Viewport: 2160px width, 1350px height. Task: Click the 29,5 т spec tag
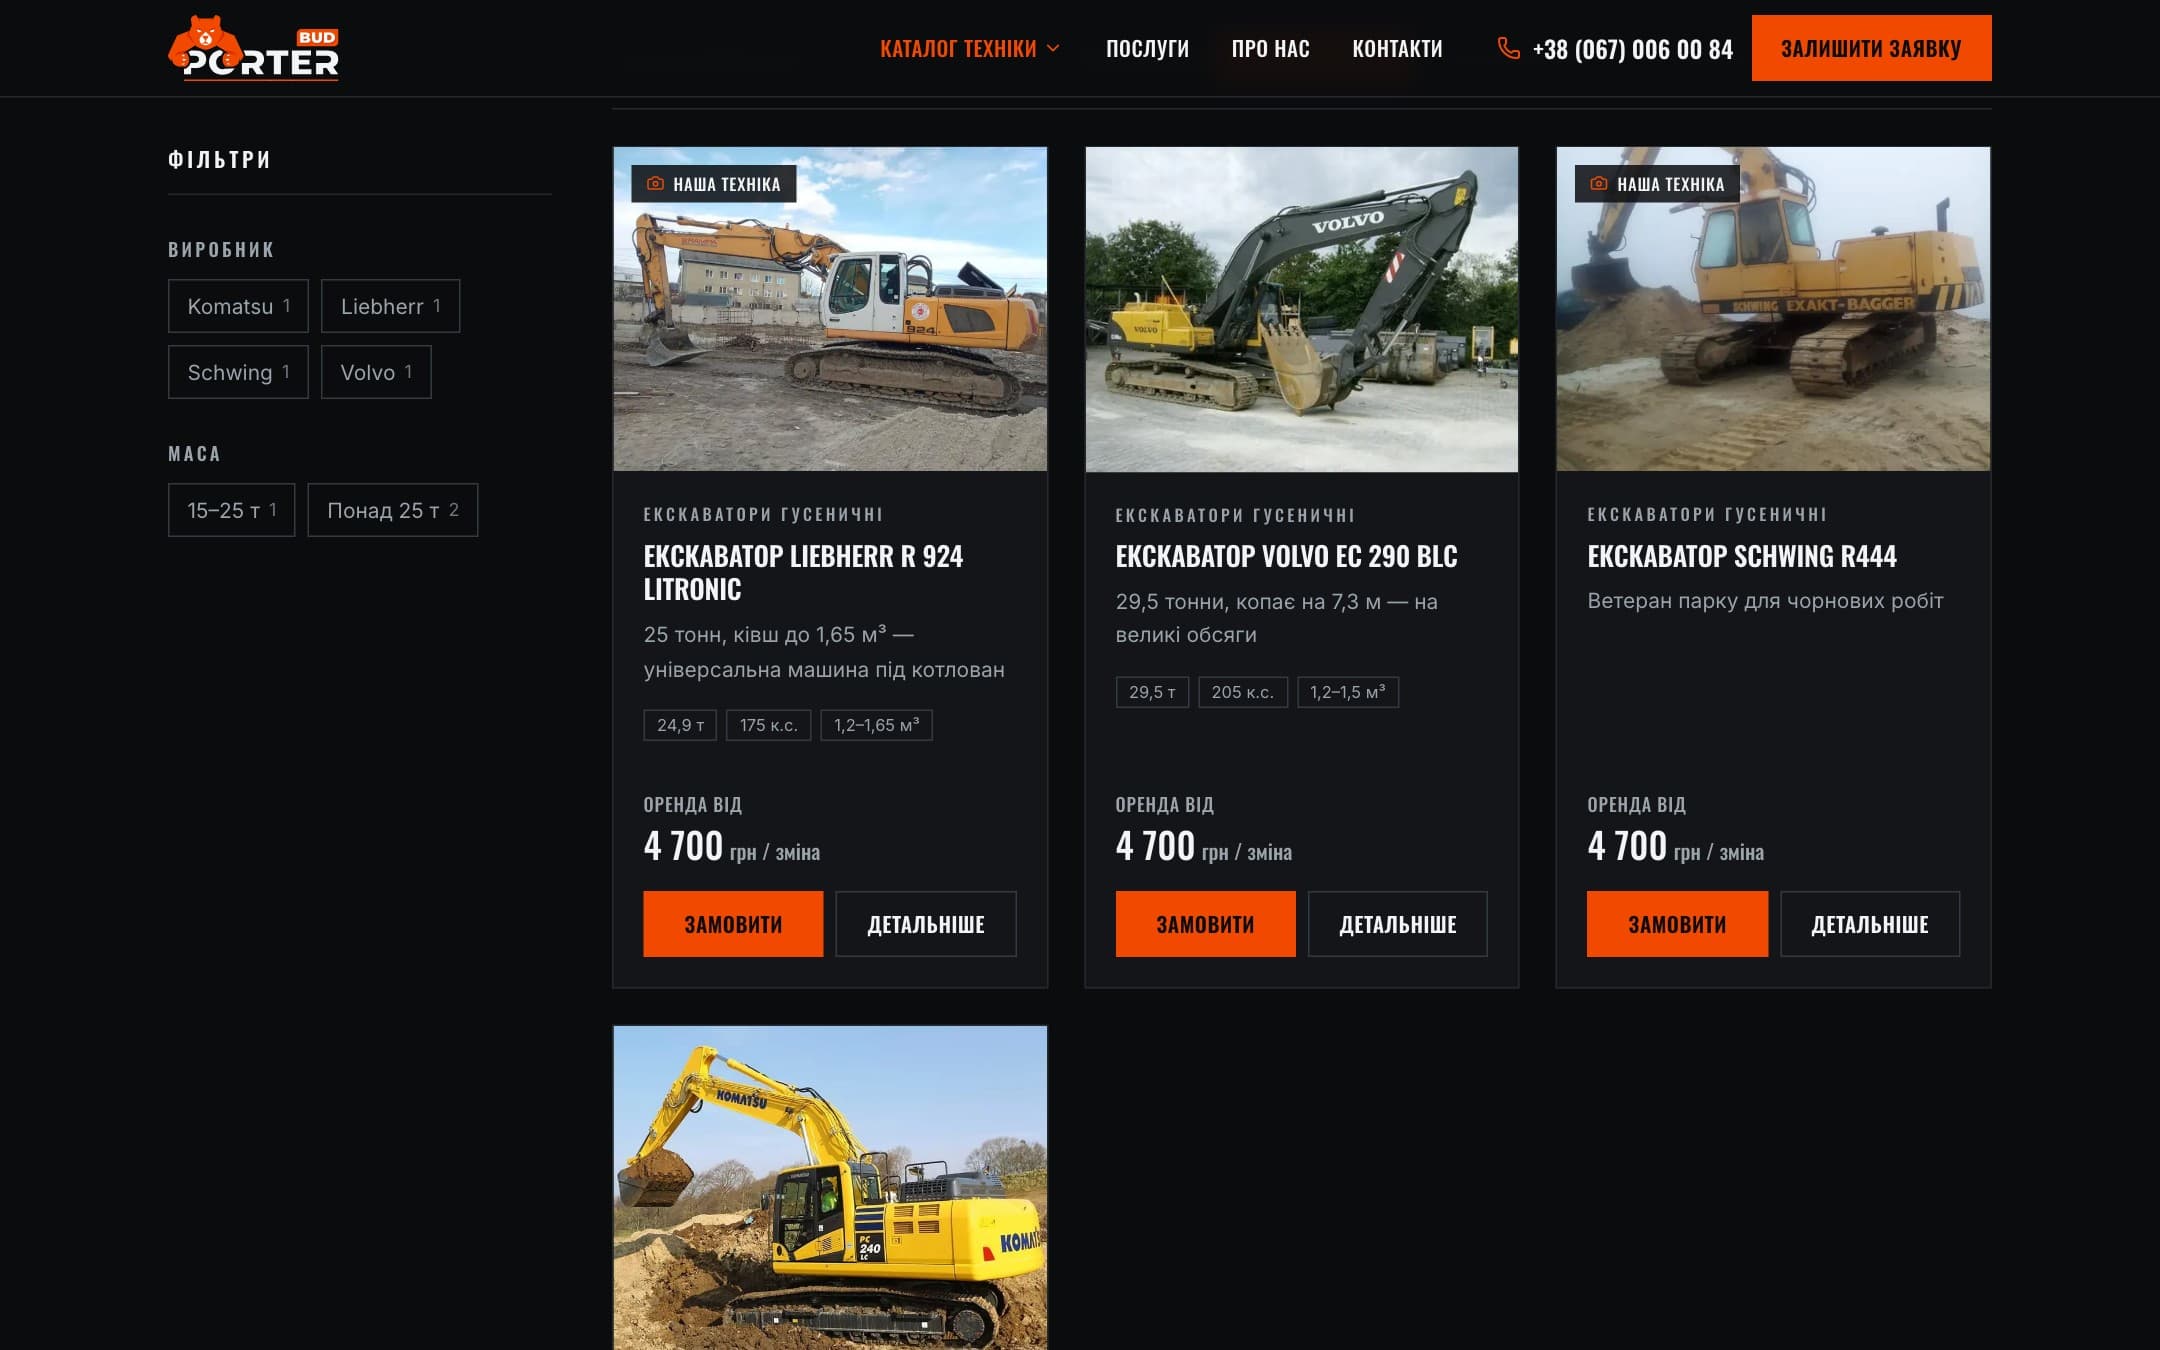click(1152, 692)
